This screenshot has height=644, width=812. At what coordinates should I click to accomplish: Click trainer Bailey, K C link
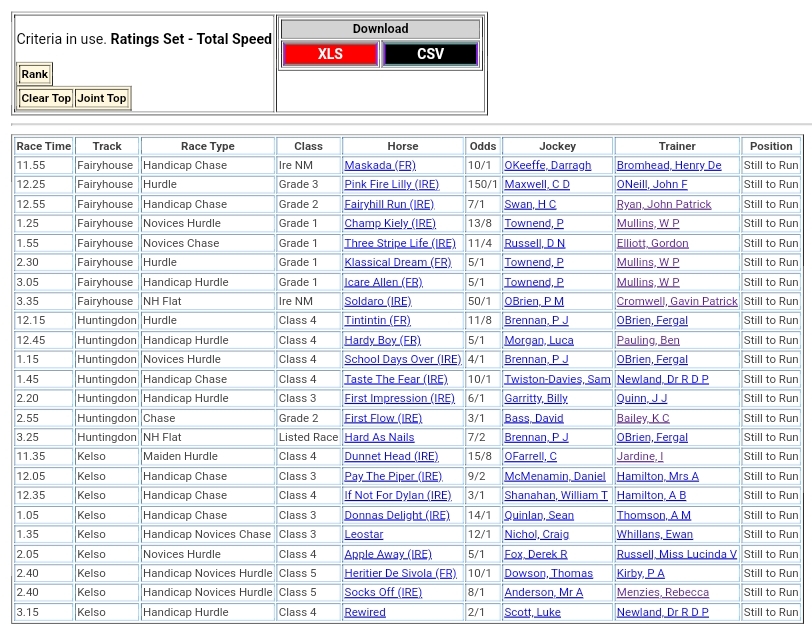tap(643, 418)
